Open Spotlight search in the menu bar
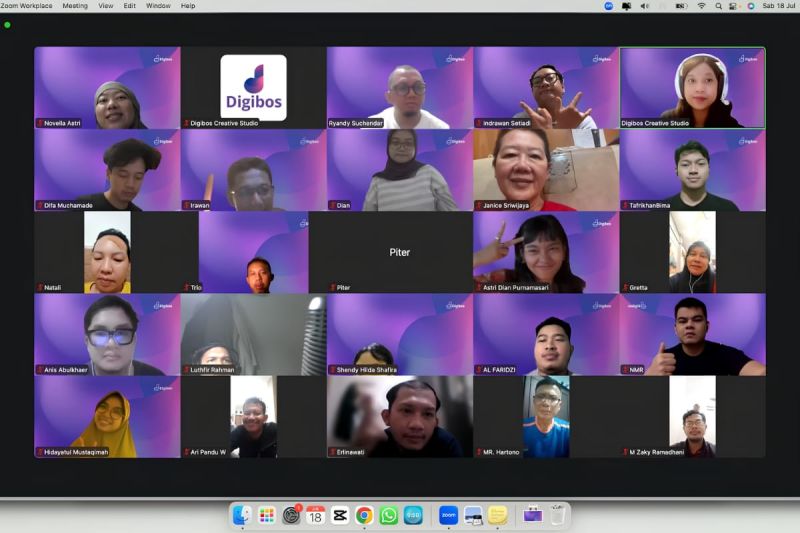The width and height of the screenshot is (800, 533). point(718,6)
